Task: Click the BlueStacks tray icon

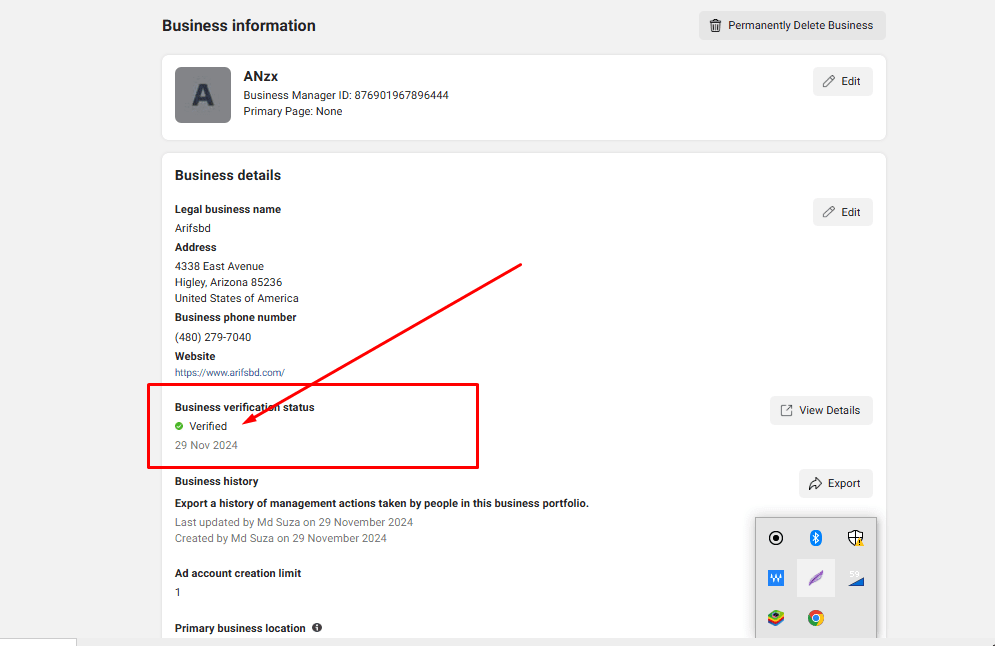Action: click(776, 618)
